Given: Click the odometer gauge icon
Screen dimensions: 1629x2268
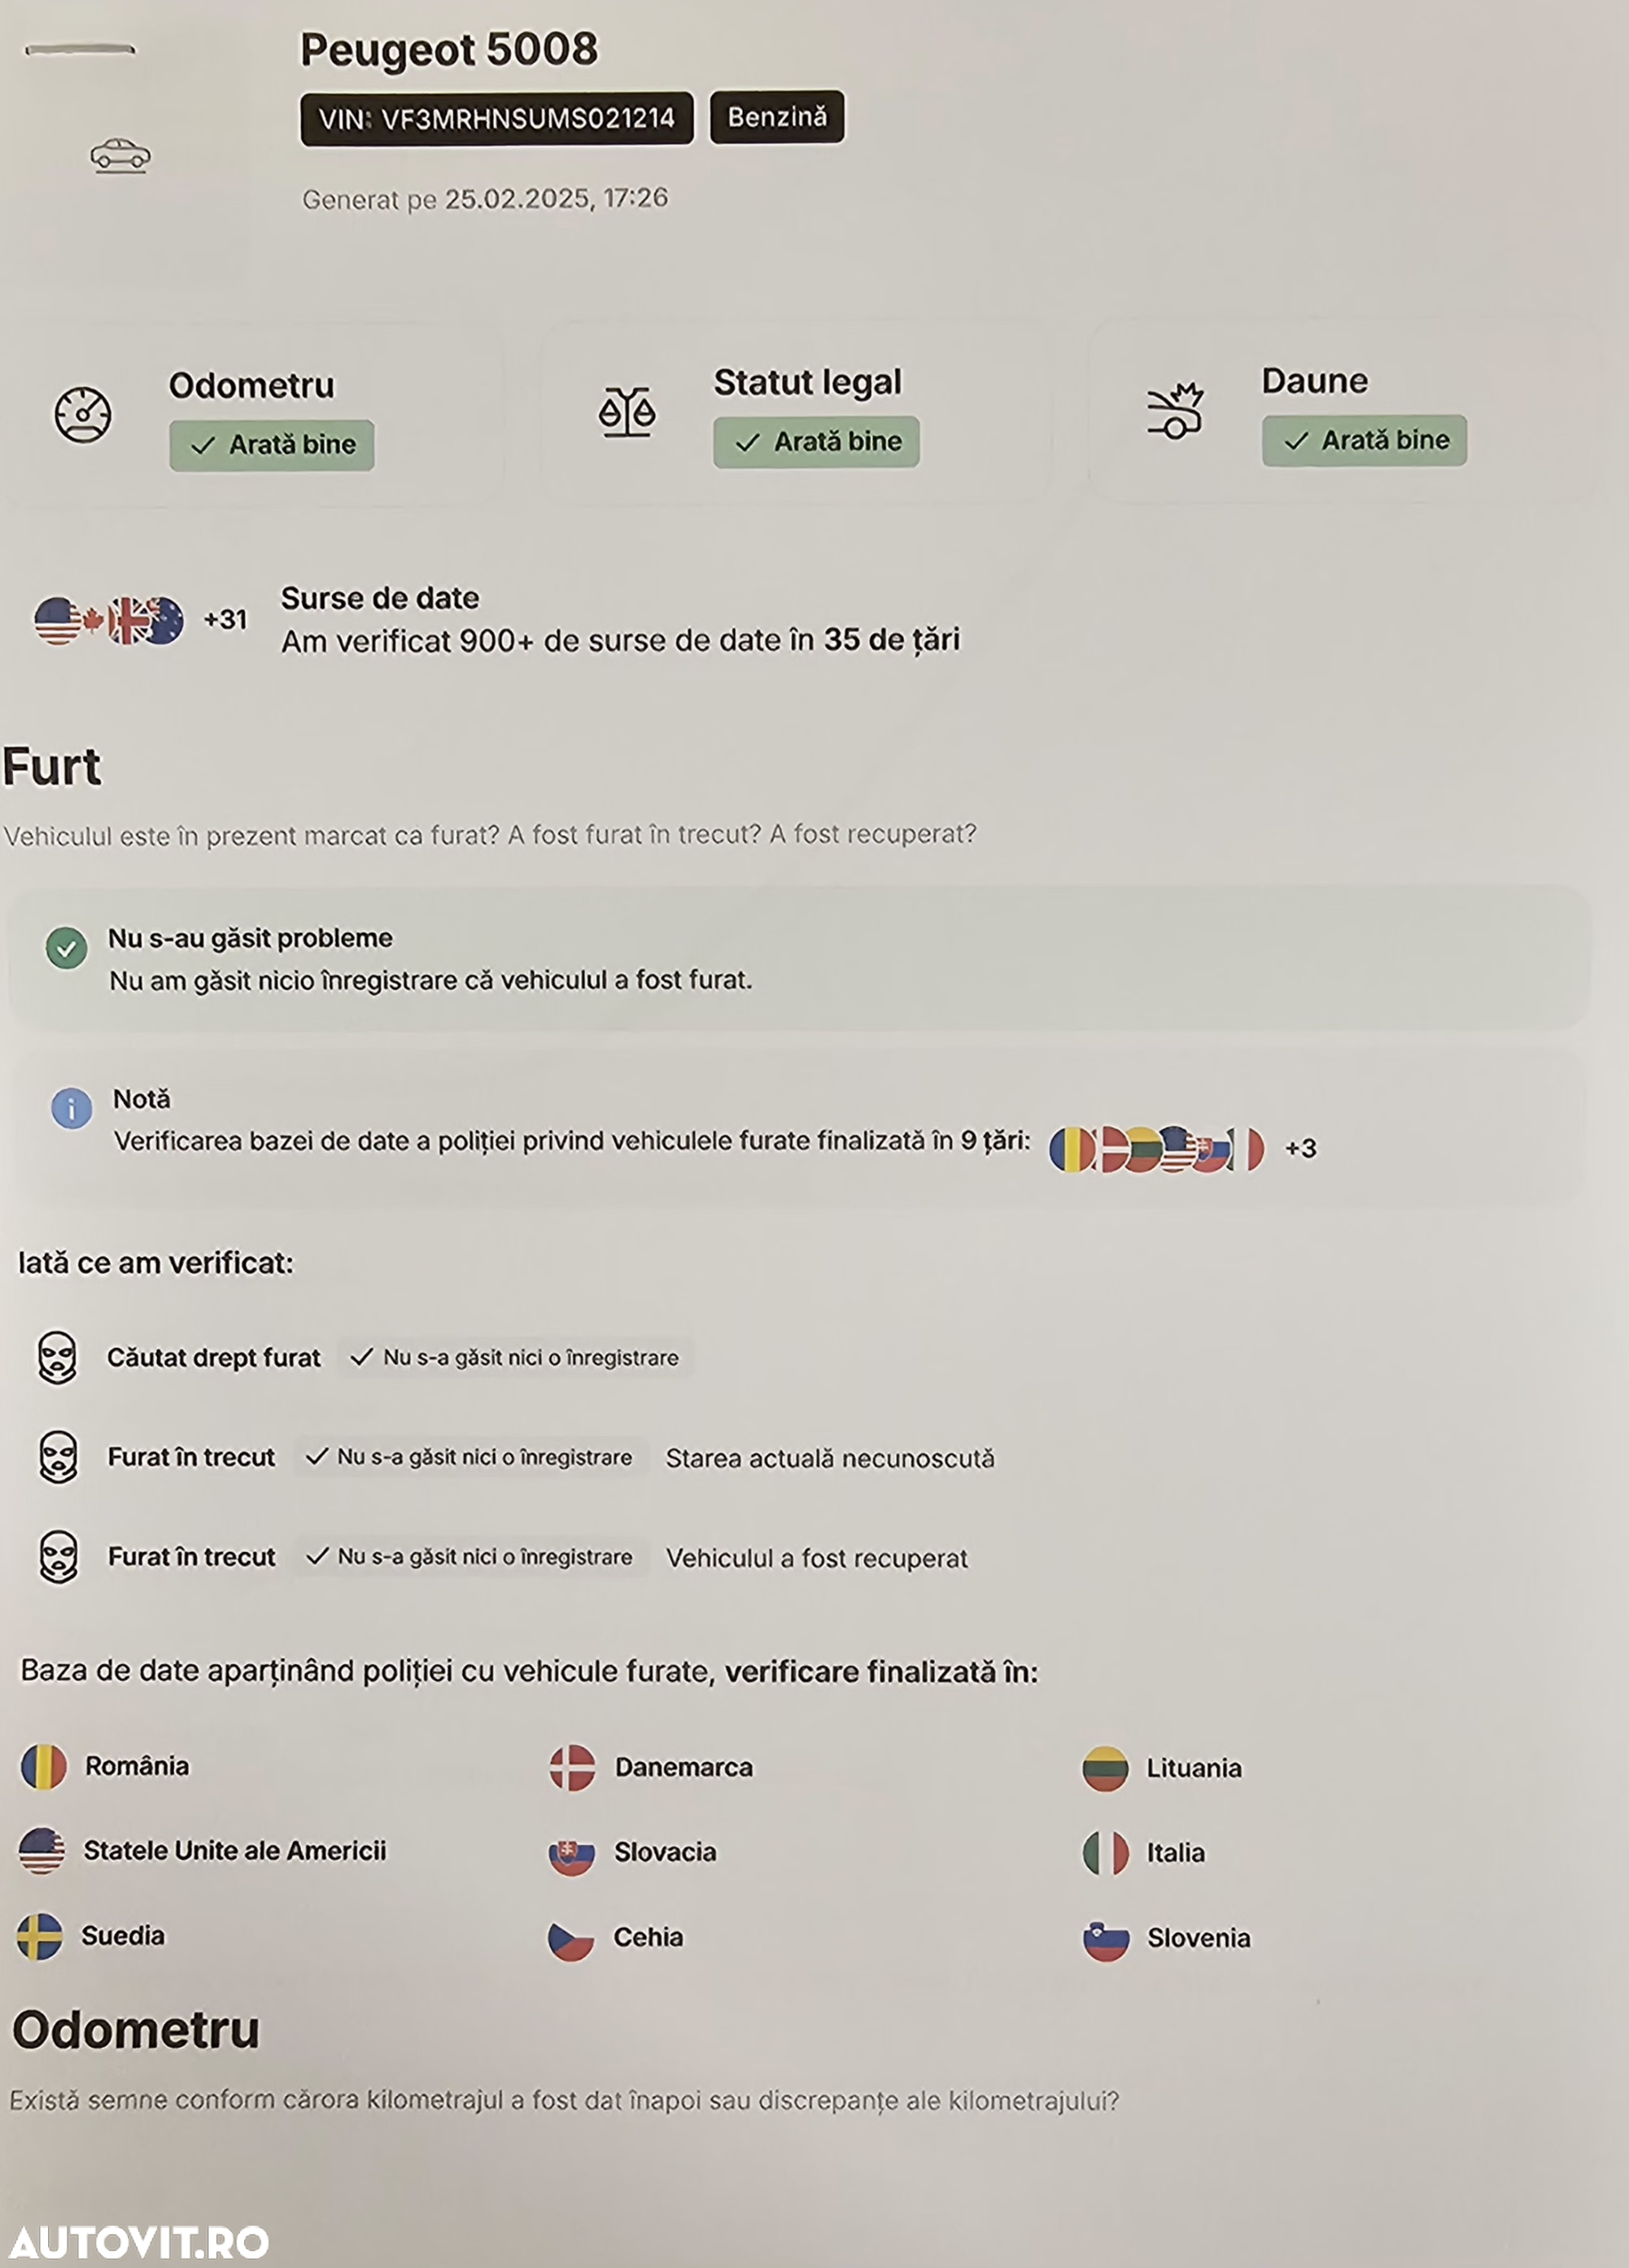Looking at the screenshot, I should tap(82, 414).
